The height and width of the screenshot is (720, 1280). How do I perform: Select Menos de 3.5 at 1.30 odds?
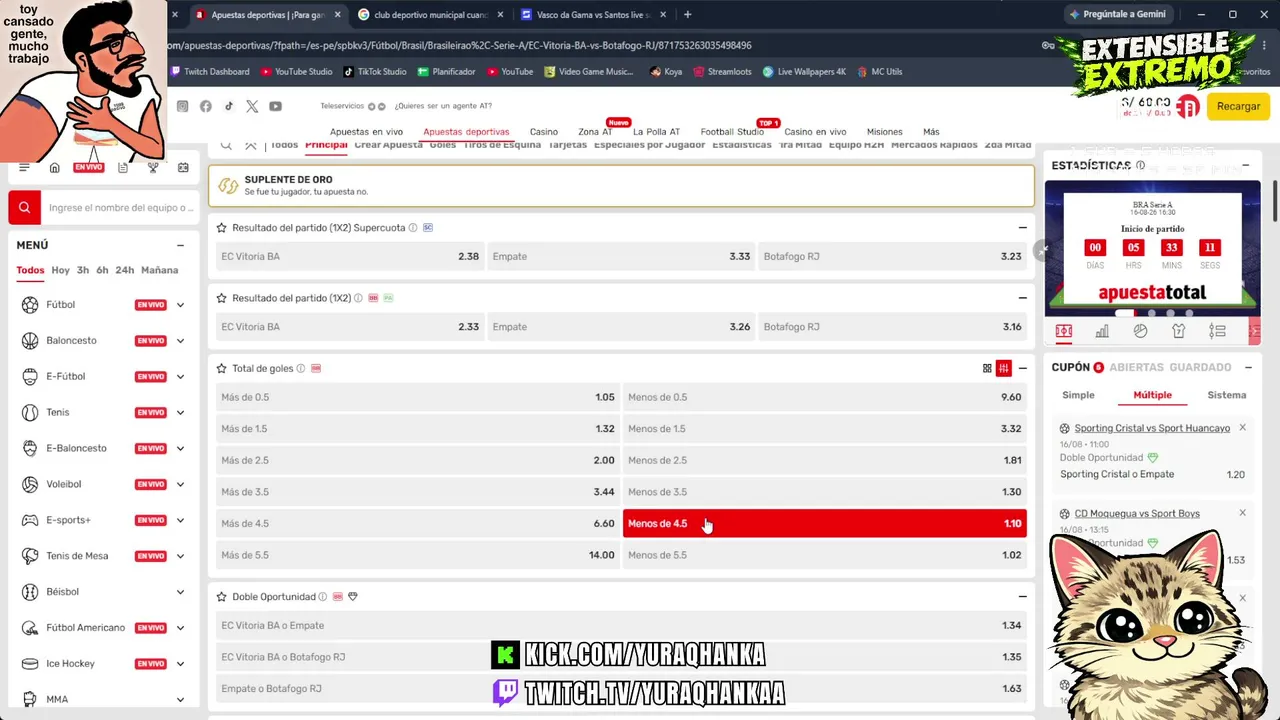825,492
